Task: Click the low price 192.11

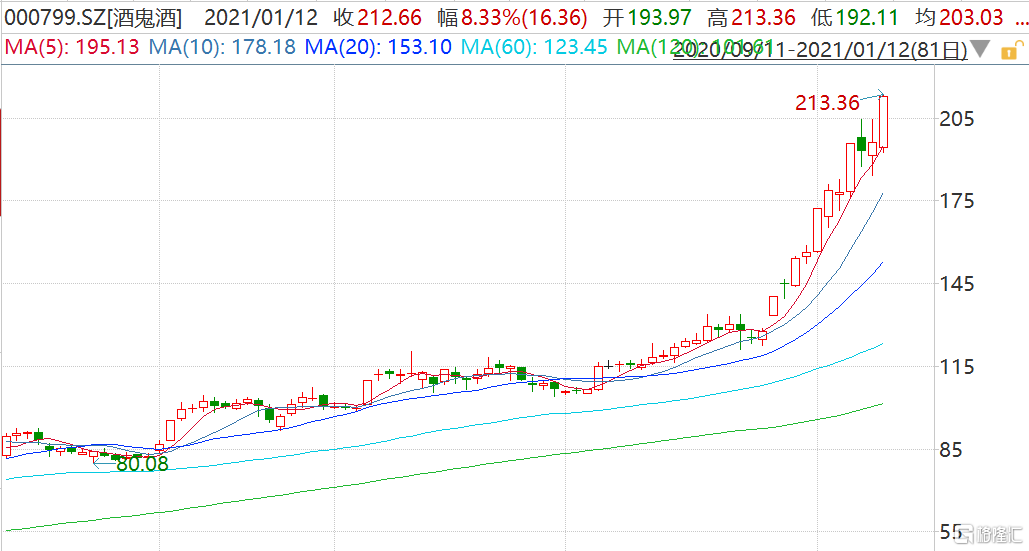Action: [866, 17]
